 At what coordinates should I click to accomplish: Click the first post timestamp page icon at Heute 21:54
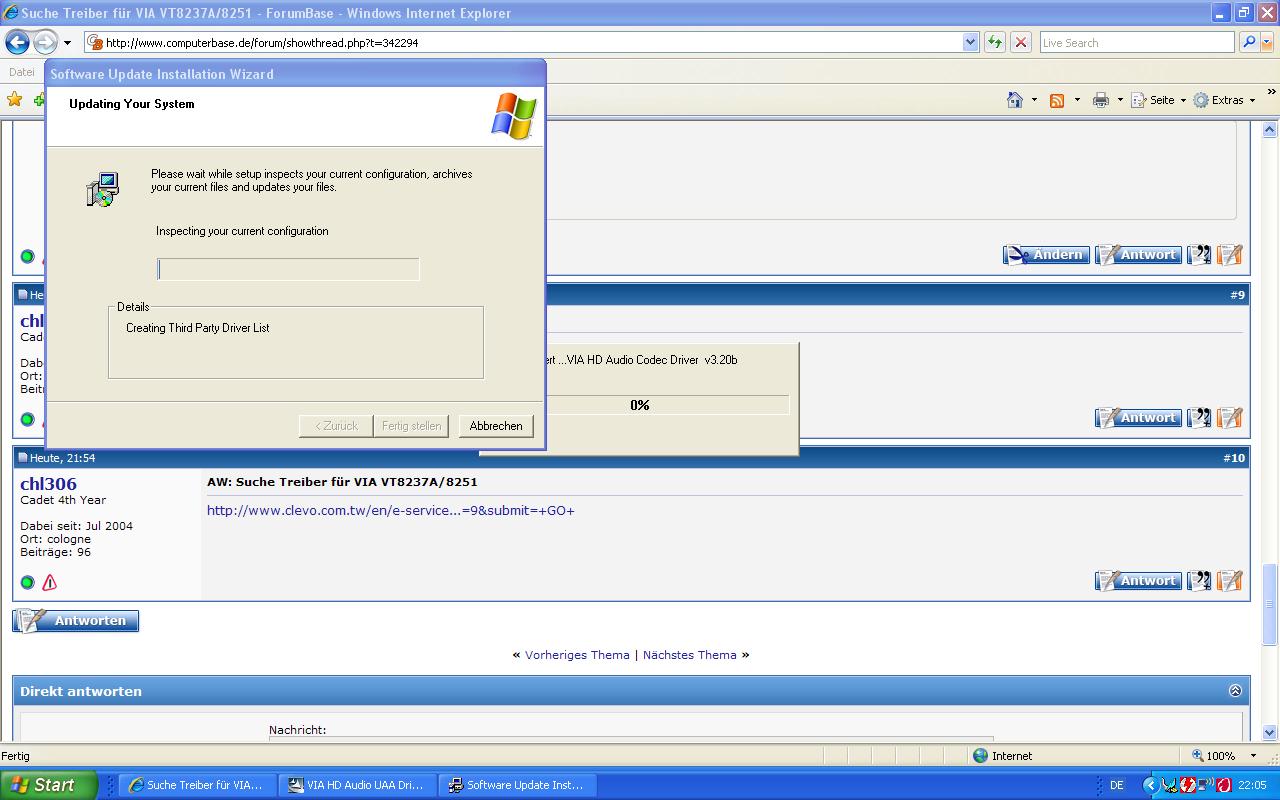pos(23,458)
